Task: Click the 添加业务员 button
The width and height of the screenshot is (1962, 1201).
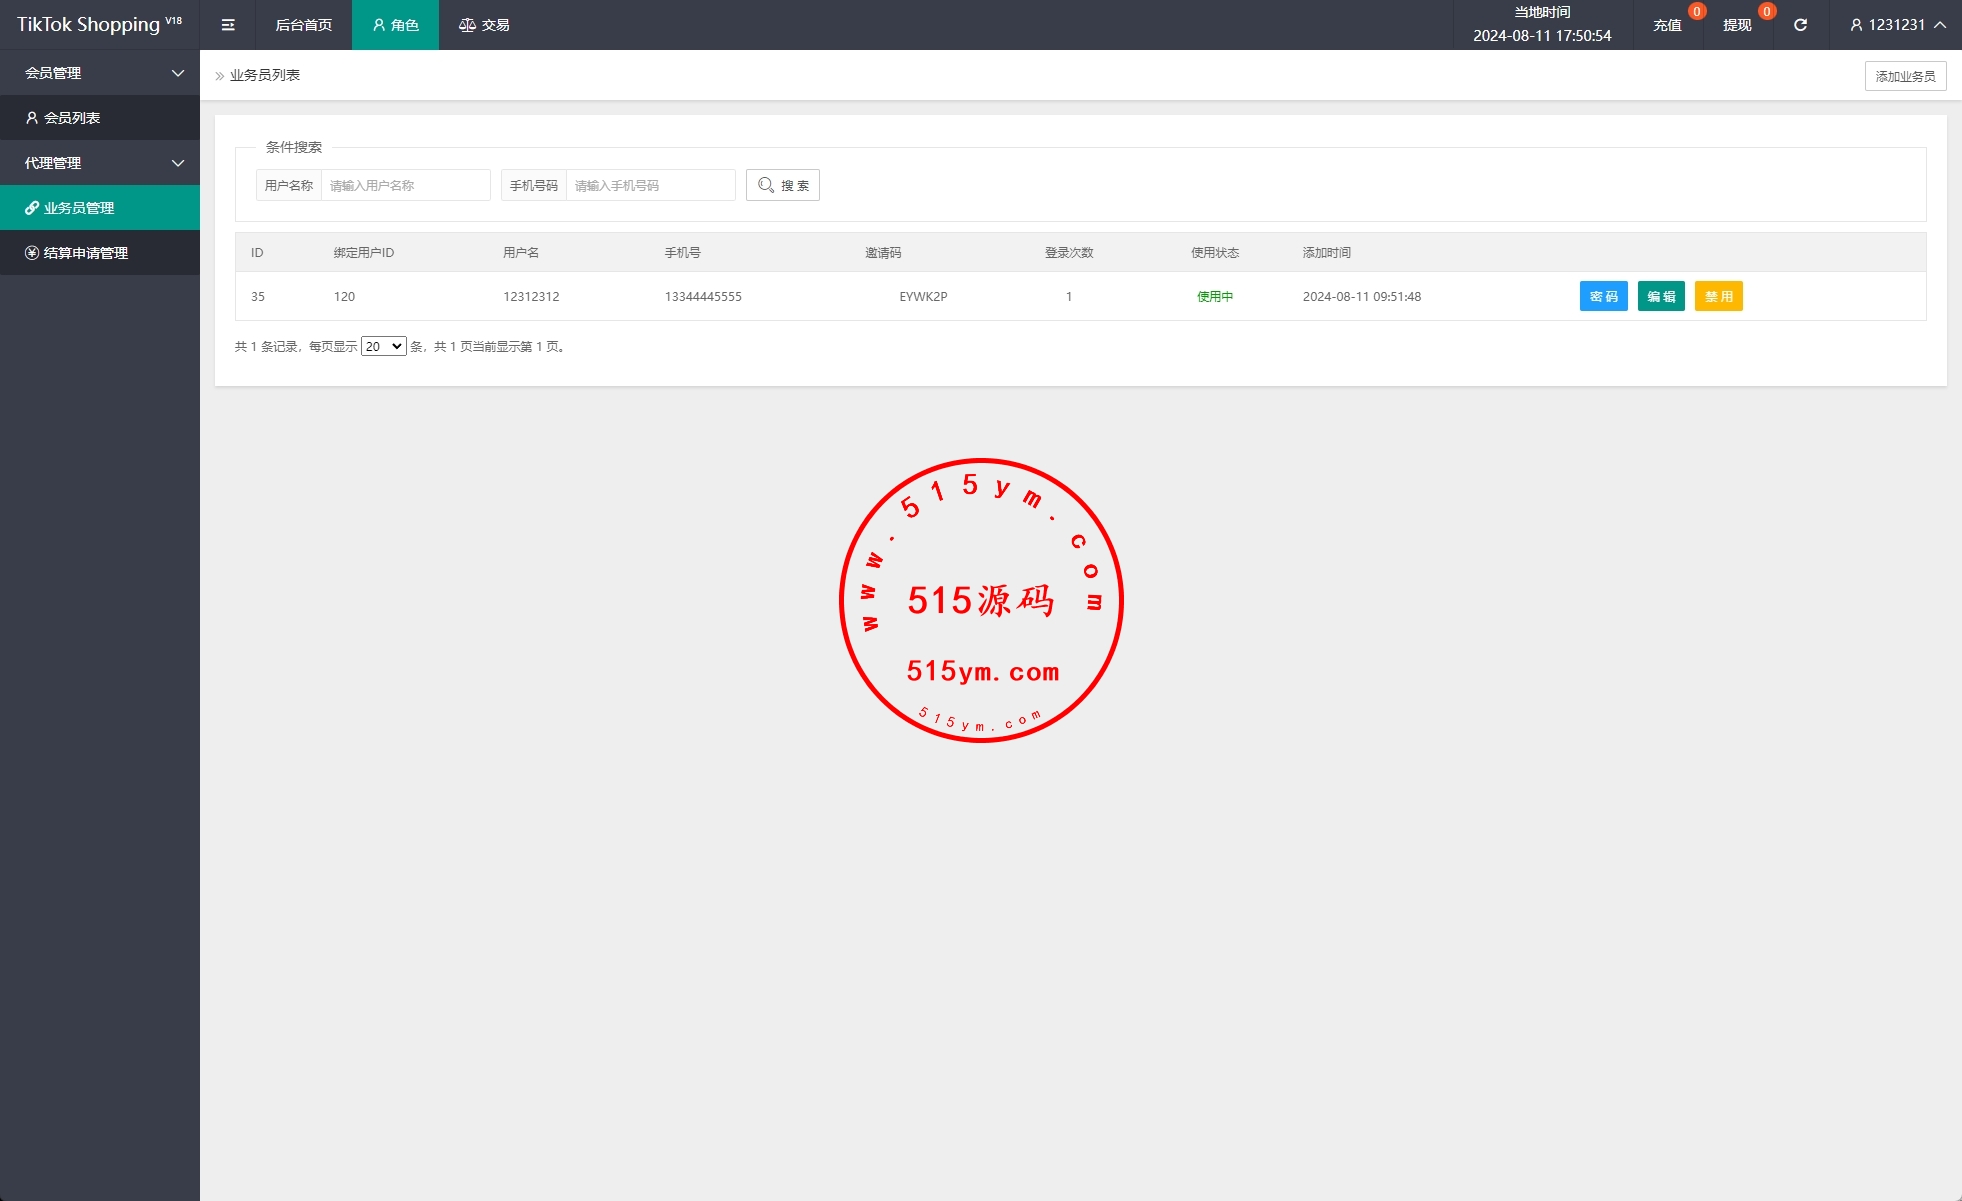Action: pos(1904,76)
